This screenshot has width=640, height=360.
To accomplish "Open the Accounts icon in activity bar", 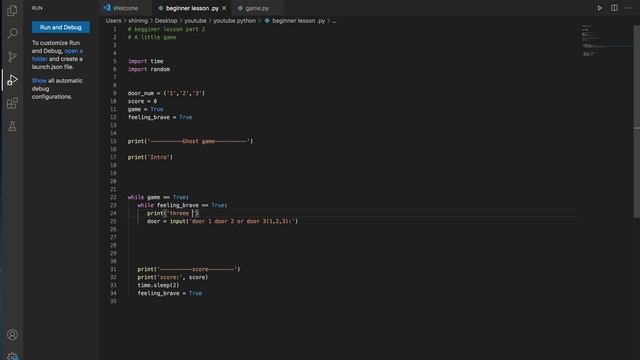I will 12,335.
